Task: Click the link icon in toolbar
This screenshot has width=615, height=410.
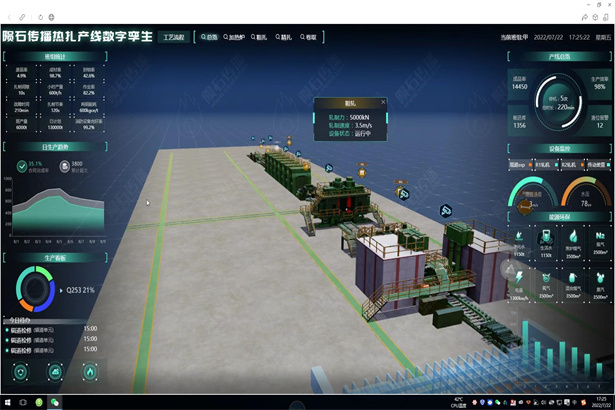Action: [x=22, y=17]
